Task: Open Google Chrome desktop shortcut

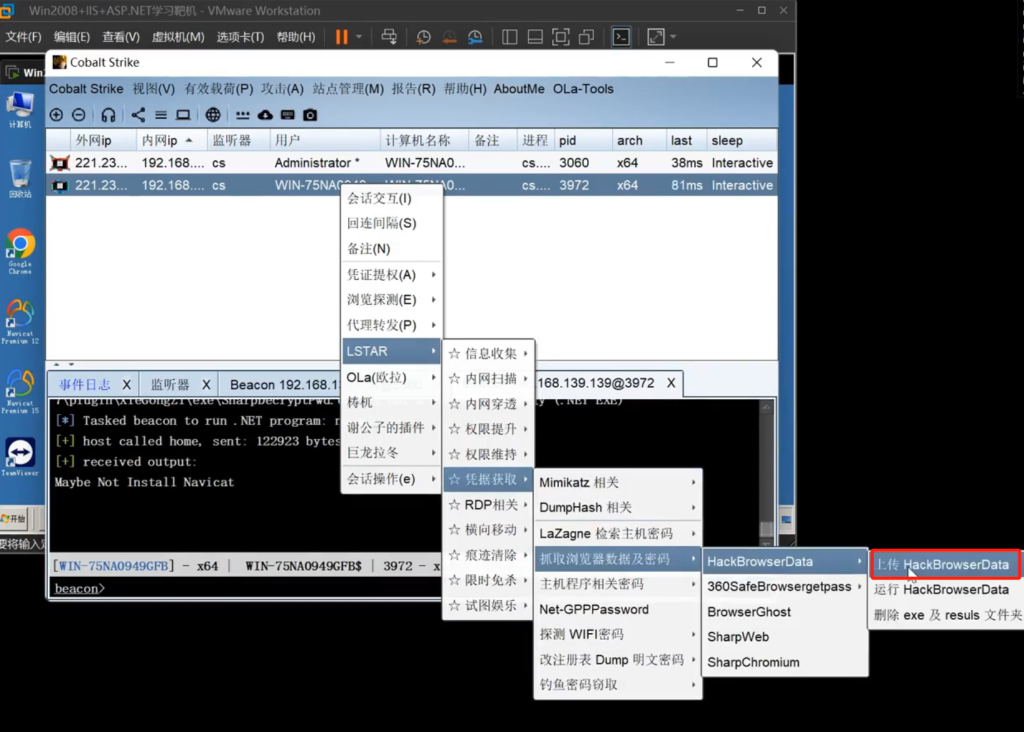Action: click(20, 251)
